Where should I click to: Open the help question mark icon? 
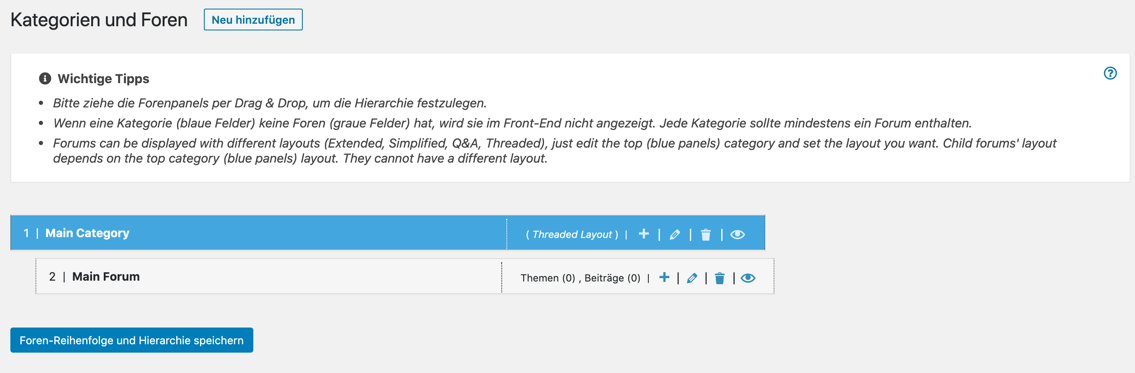click(1110, 73)
